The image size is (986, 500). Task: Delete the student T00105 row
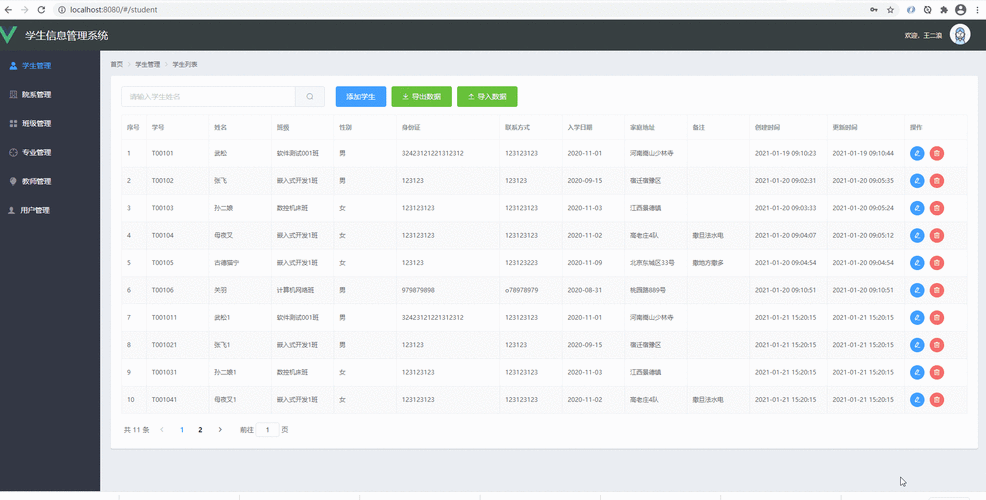[936, 262]
